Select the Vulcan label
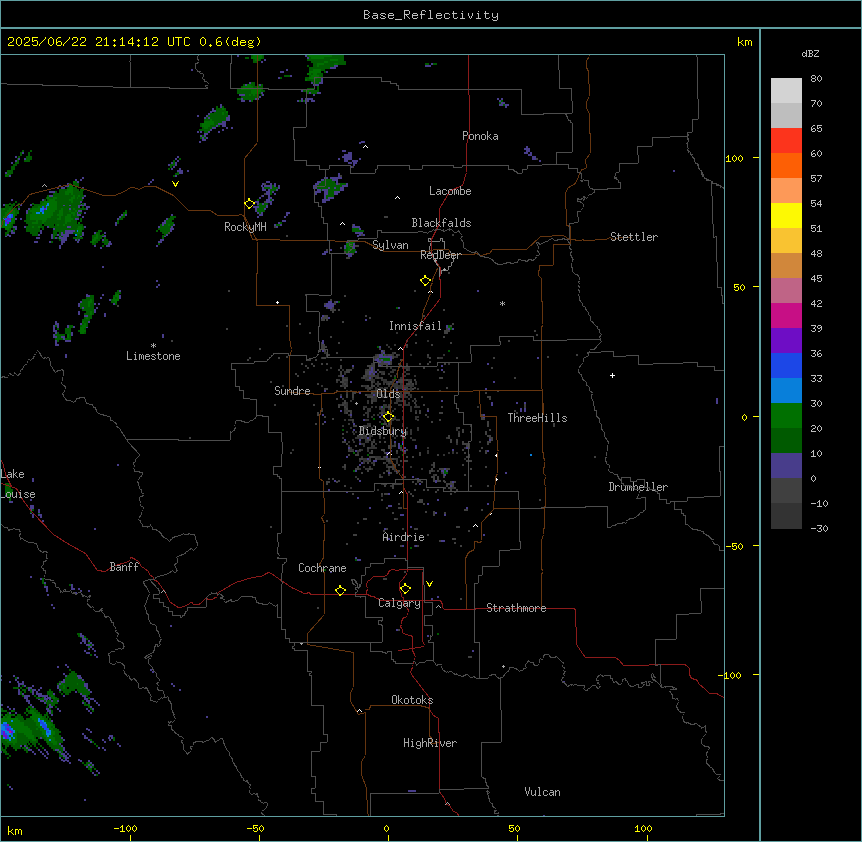The height and width of the screenshot is (842, 862). pos(542,792)
